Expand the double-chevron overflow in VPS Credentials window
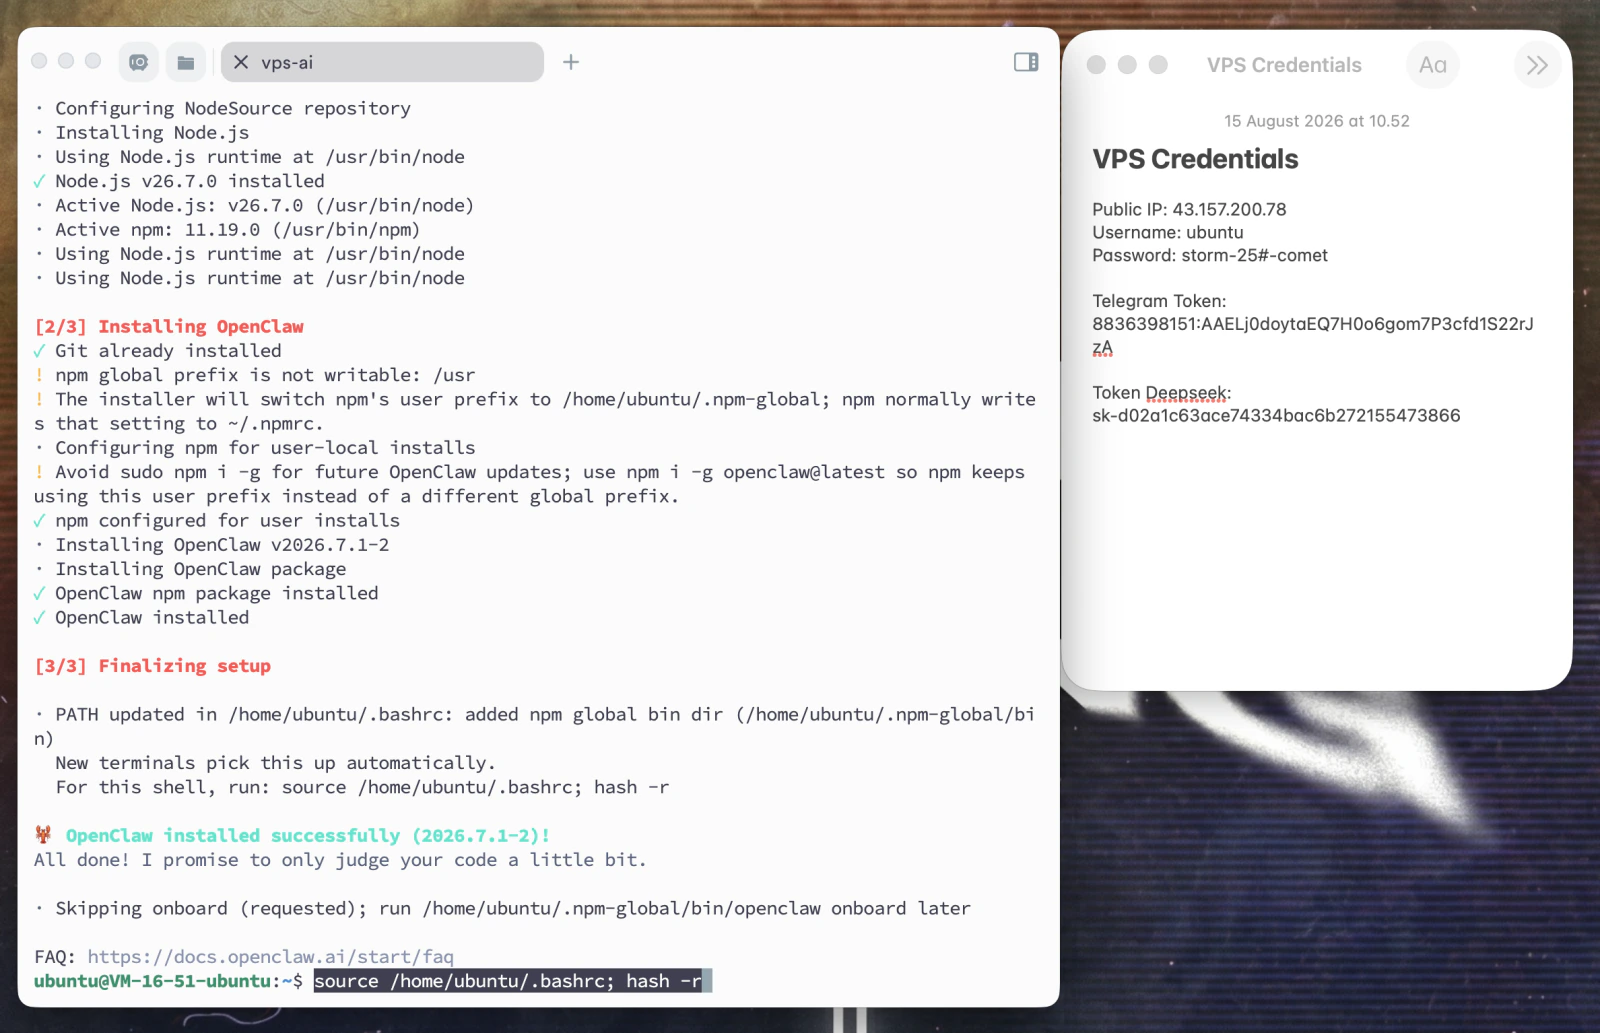Image resolution: width=1600 pixels, height=1033 pixels. click(1537, 65)
